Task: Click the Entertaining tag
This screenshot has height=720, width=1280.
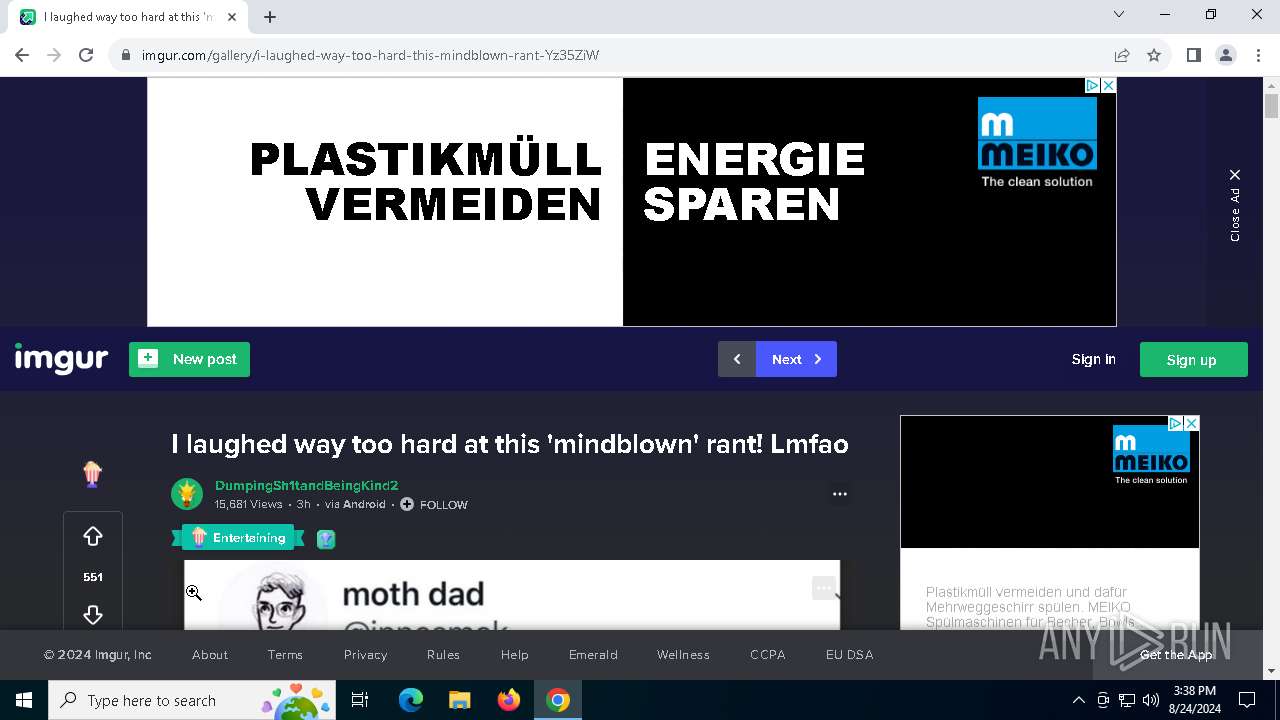Action: pyautogui.click(x=238, y=538)
